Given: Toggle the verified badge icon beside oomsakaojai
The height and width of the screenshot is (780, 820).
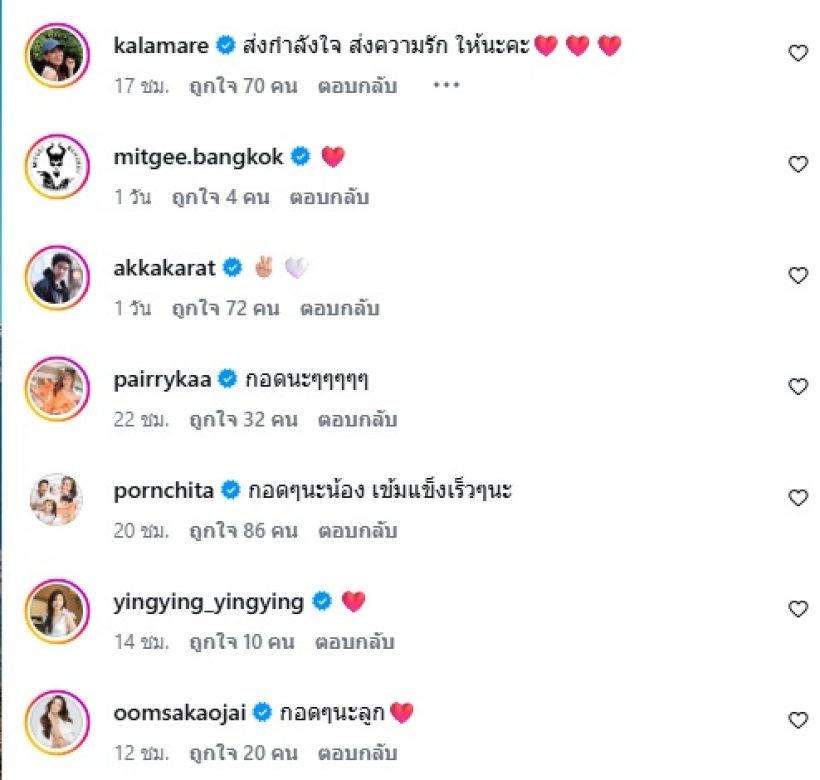Looking at the screenshot, I should pyautogui.click(x=261, y=710).
